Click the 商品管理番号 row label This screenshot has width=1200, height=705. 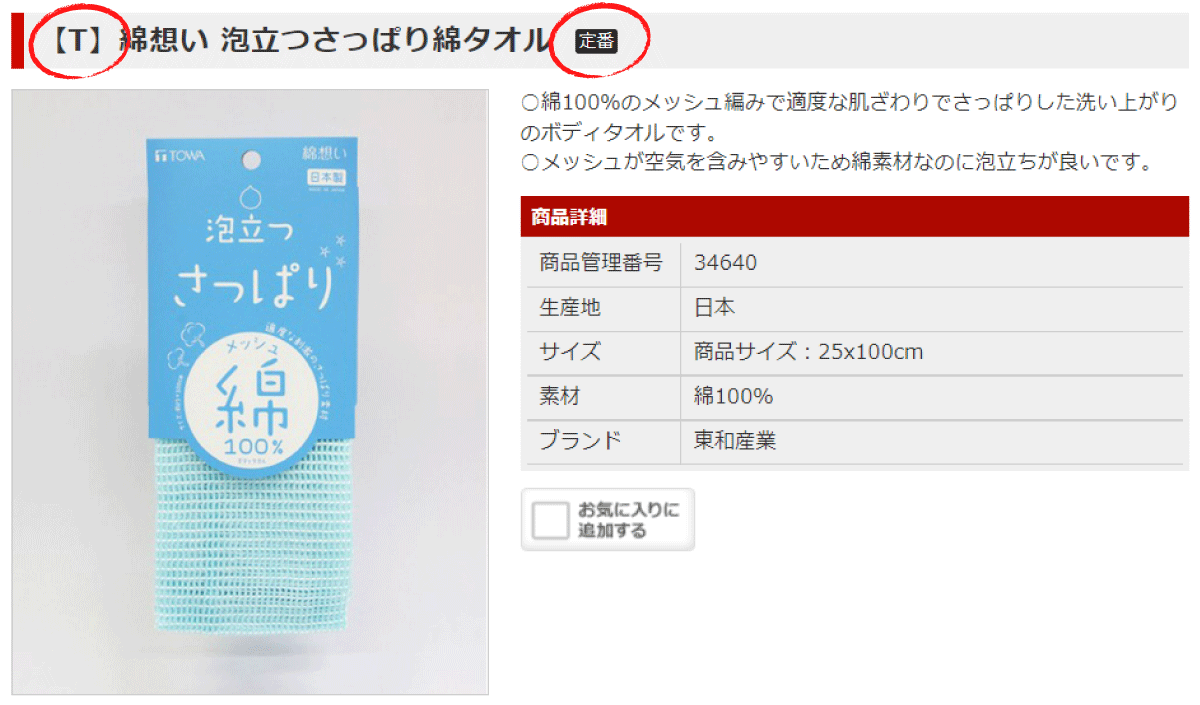pos(600,263)
